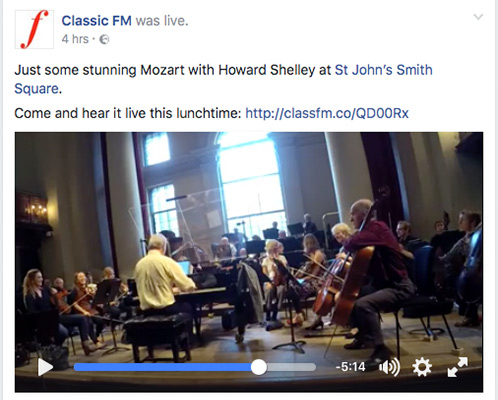Seek to unplayed grey part of progress bar

[291, 367]
